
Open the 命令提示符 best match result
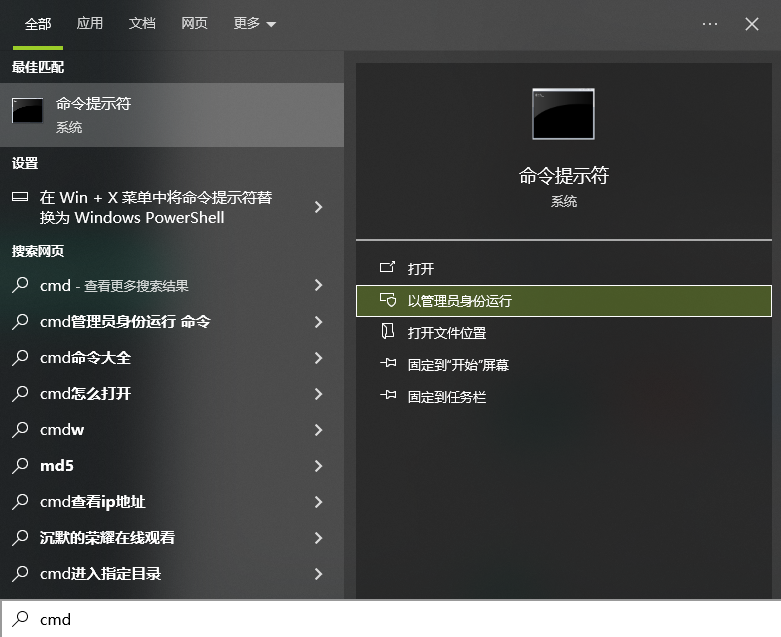172,115
